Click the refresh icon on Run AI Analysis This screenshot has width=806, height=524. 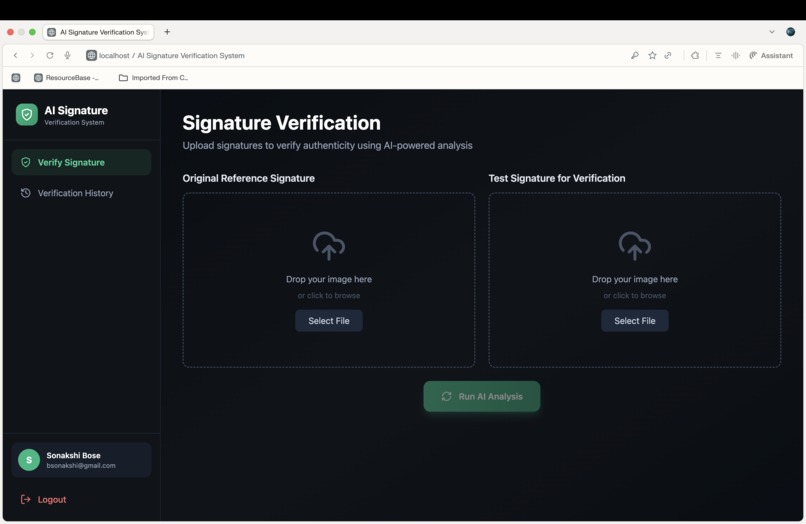[x=446, y=396]
